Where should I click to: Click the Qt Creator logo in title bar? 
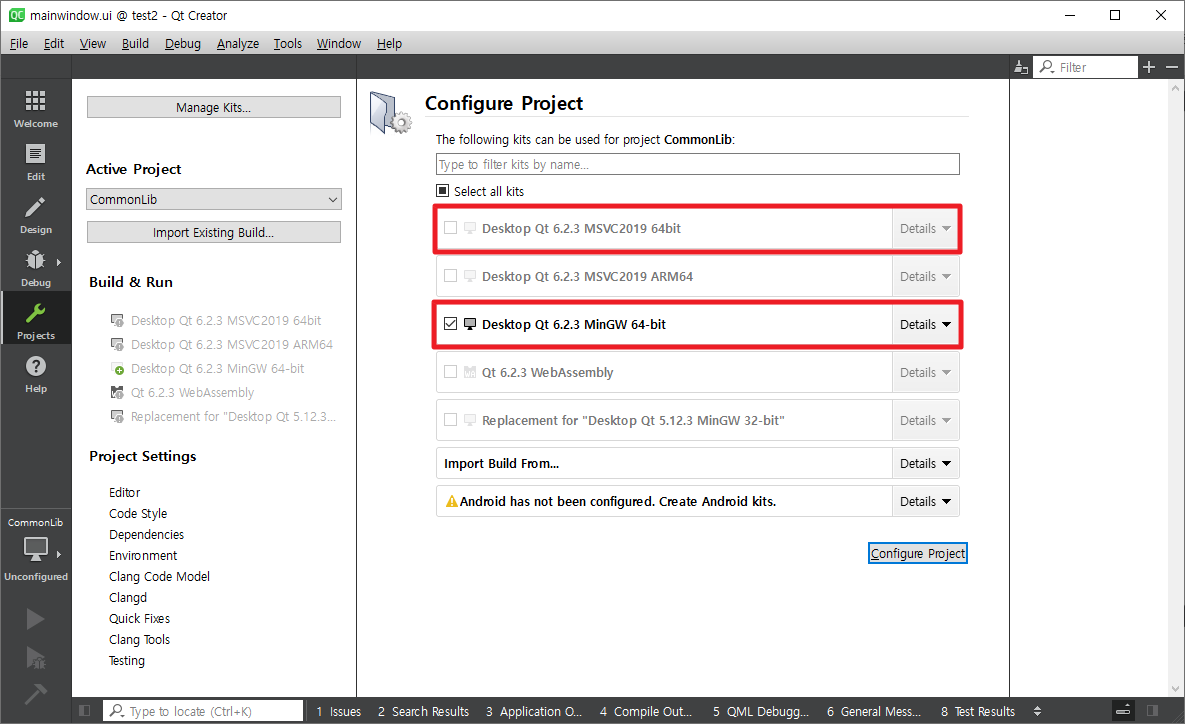point(16,15)
